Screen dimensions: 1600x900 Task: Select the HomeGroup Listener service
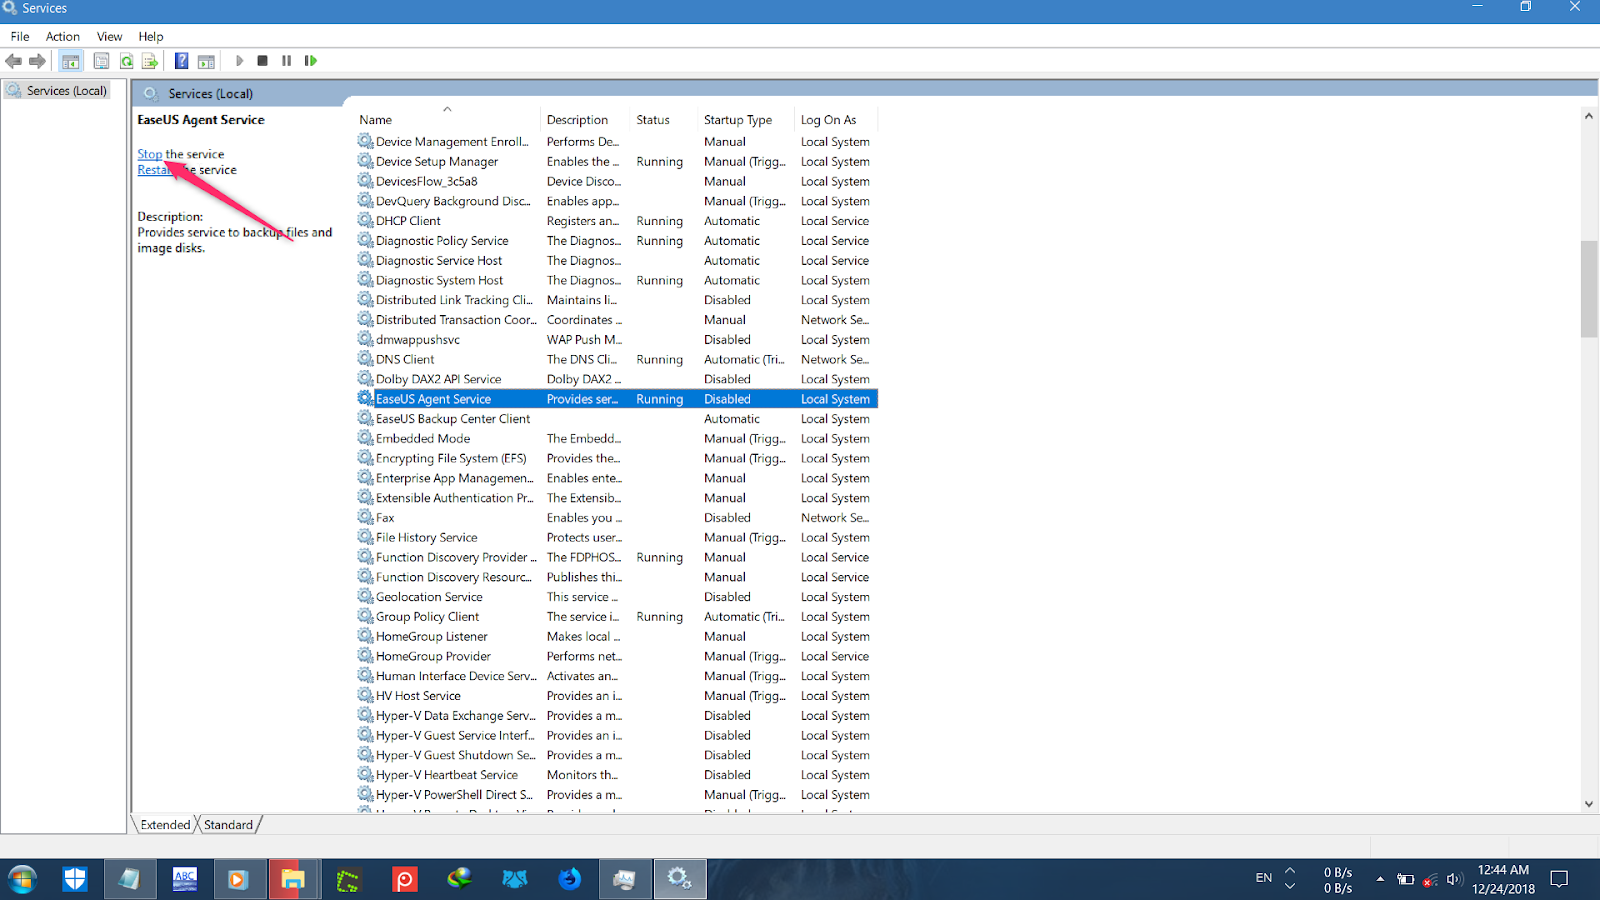pos(617,637)
